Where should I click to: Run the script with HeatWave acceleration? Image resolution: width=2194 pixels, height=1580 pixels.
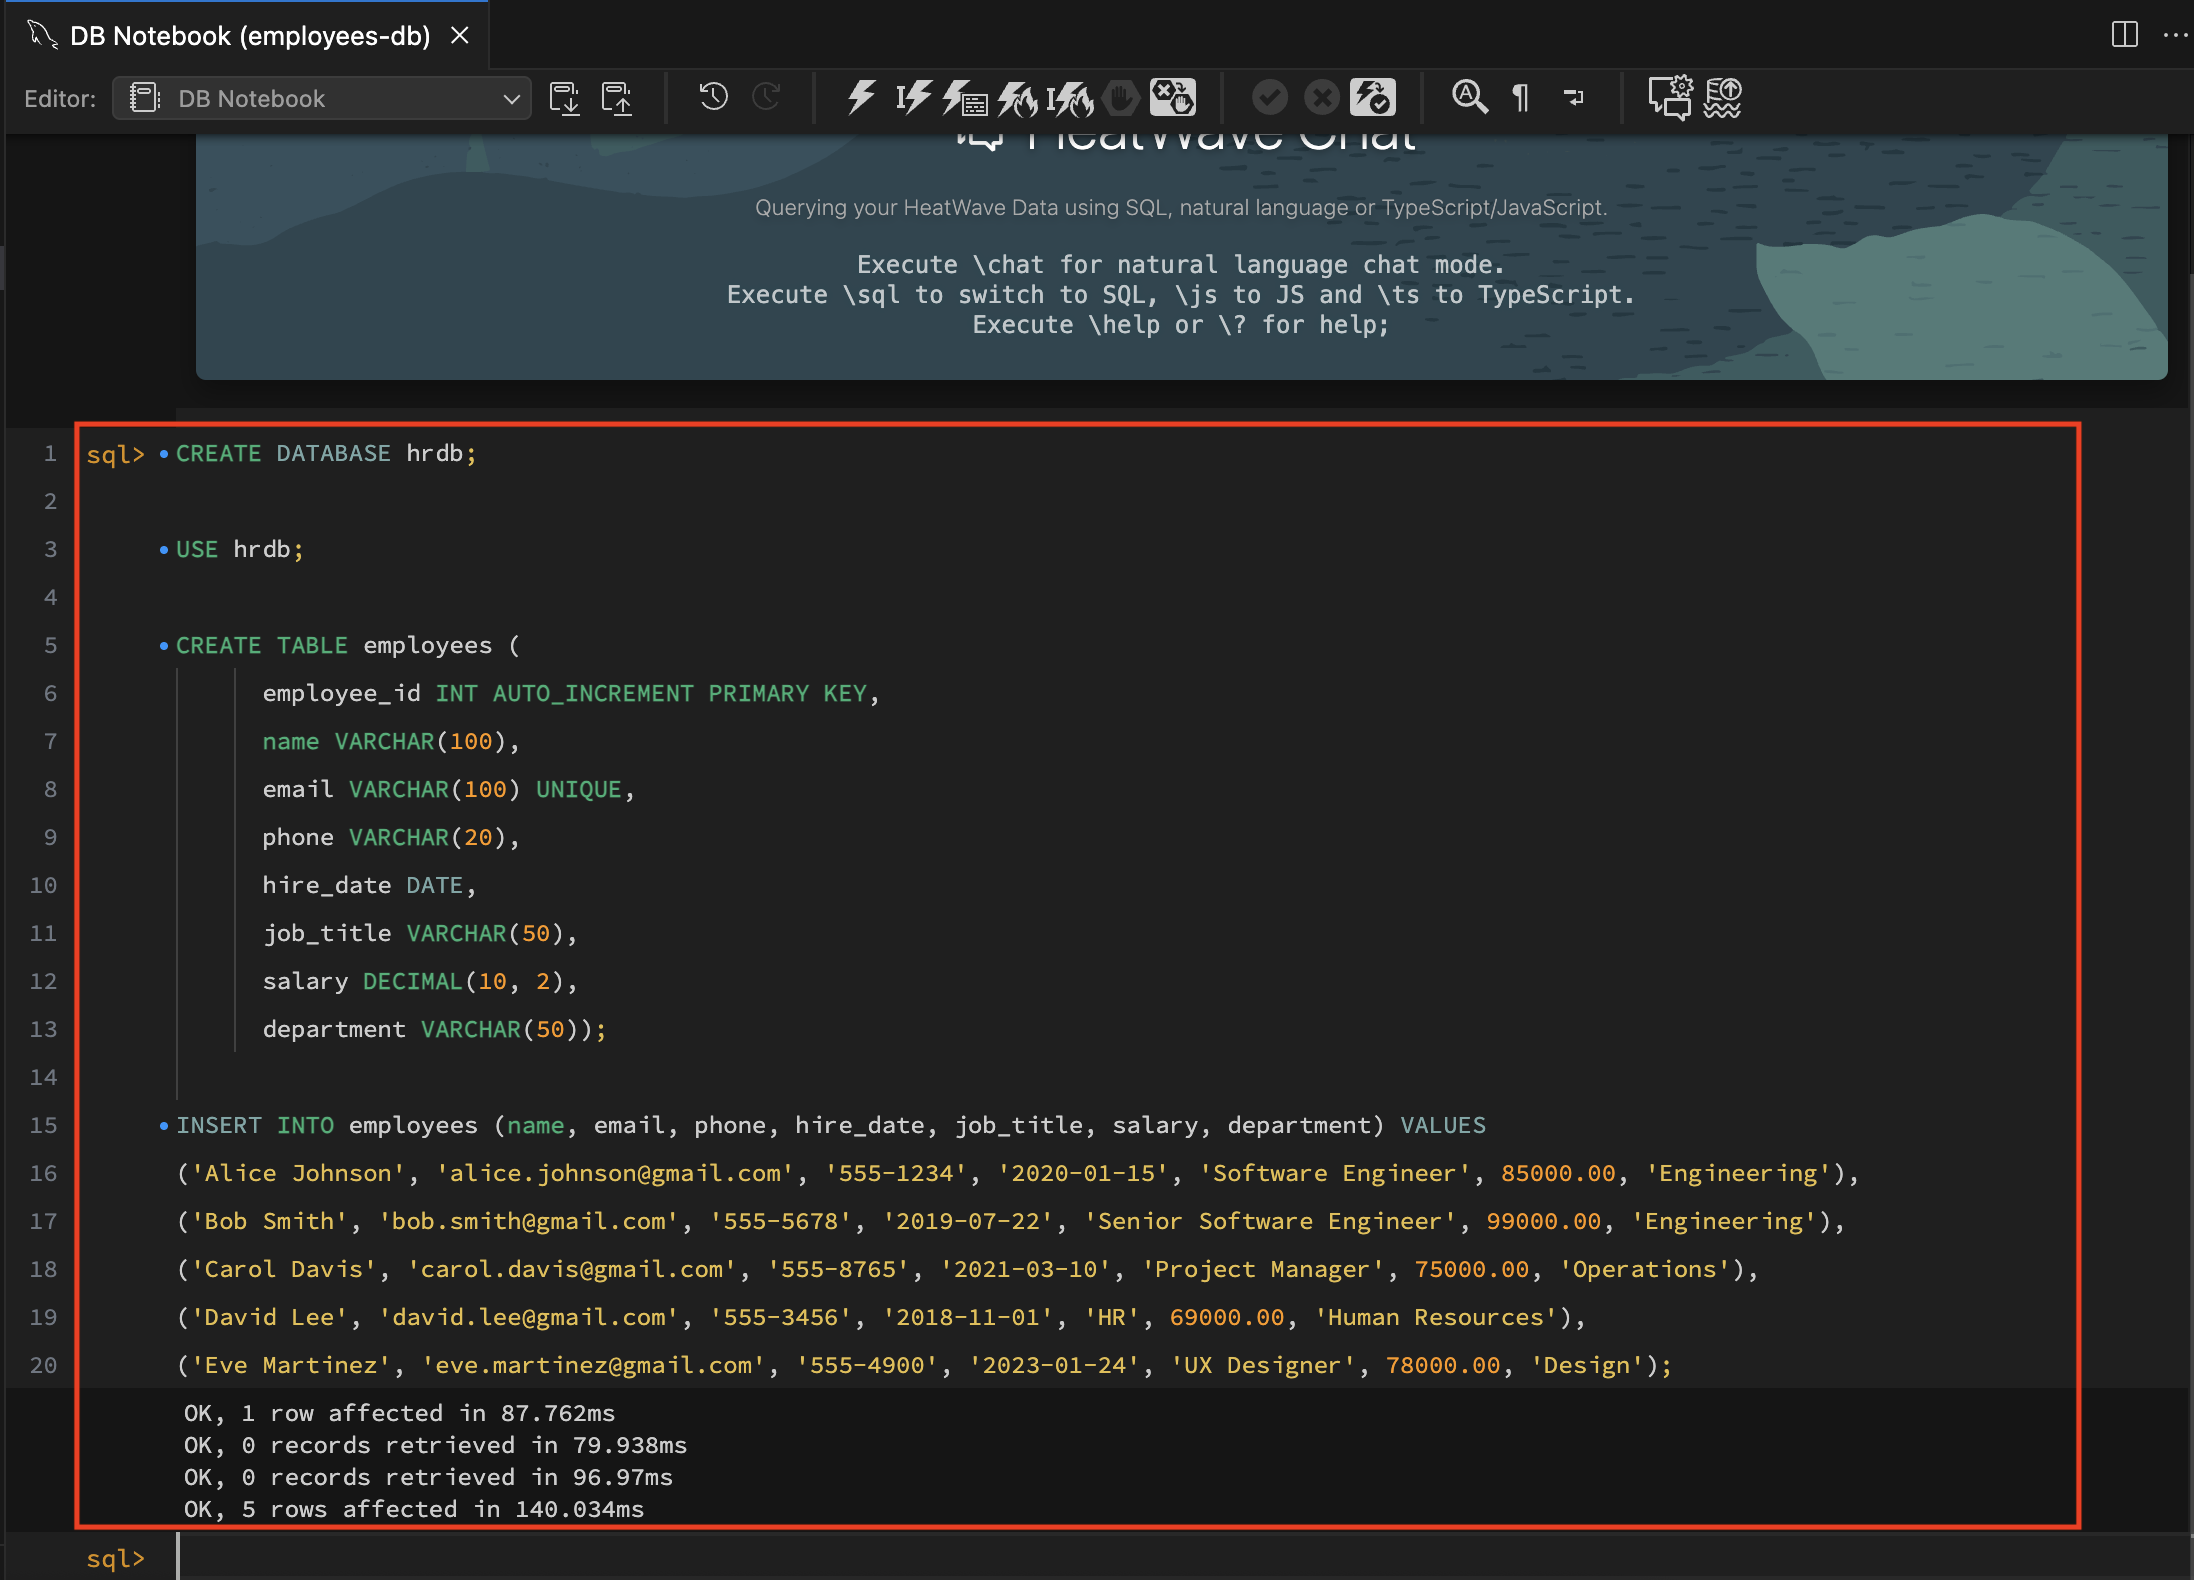point(1016,98)
